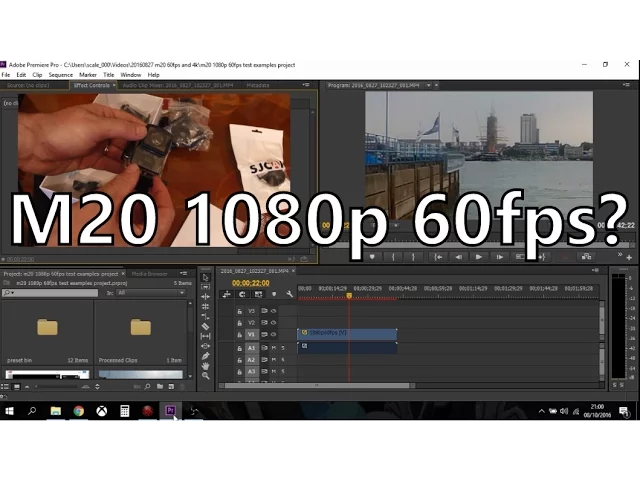Select the 1080p60fps video clip on V1

(x=347, y=334)
